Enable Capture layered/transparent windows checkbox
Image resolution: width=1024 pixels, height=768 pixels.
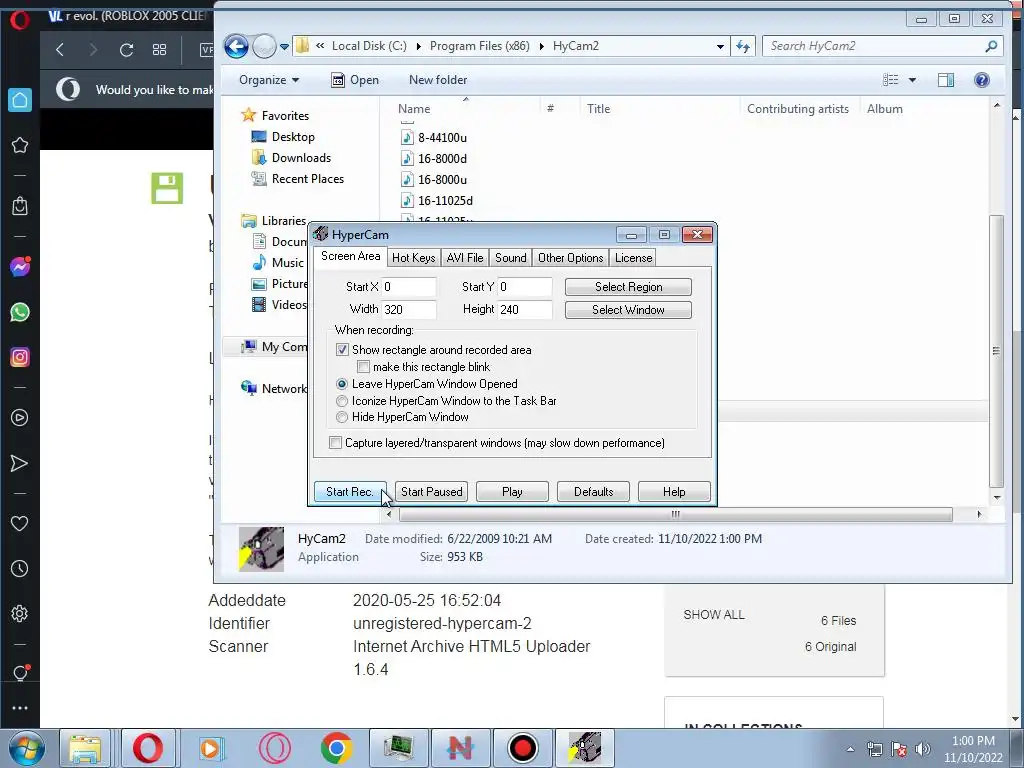coord(336,443)
